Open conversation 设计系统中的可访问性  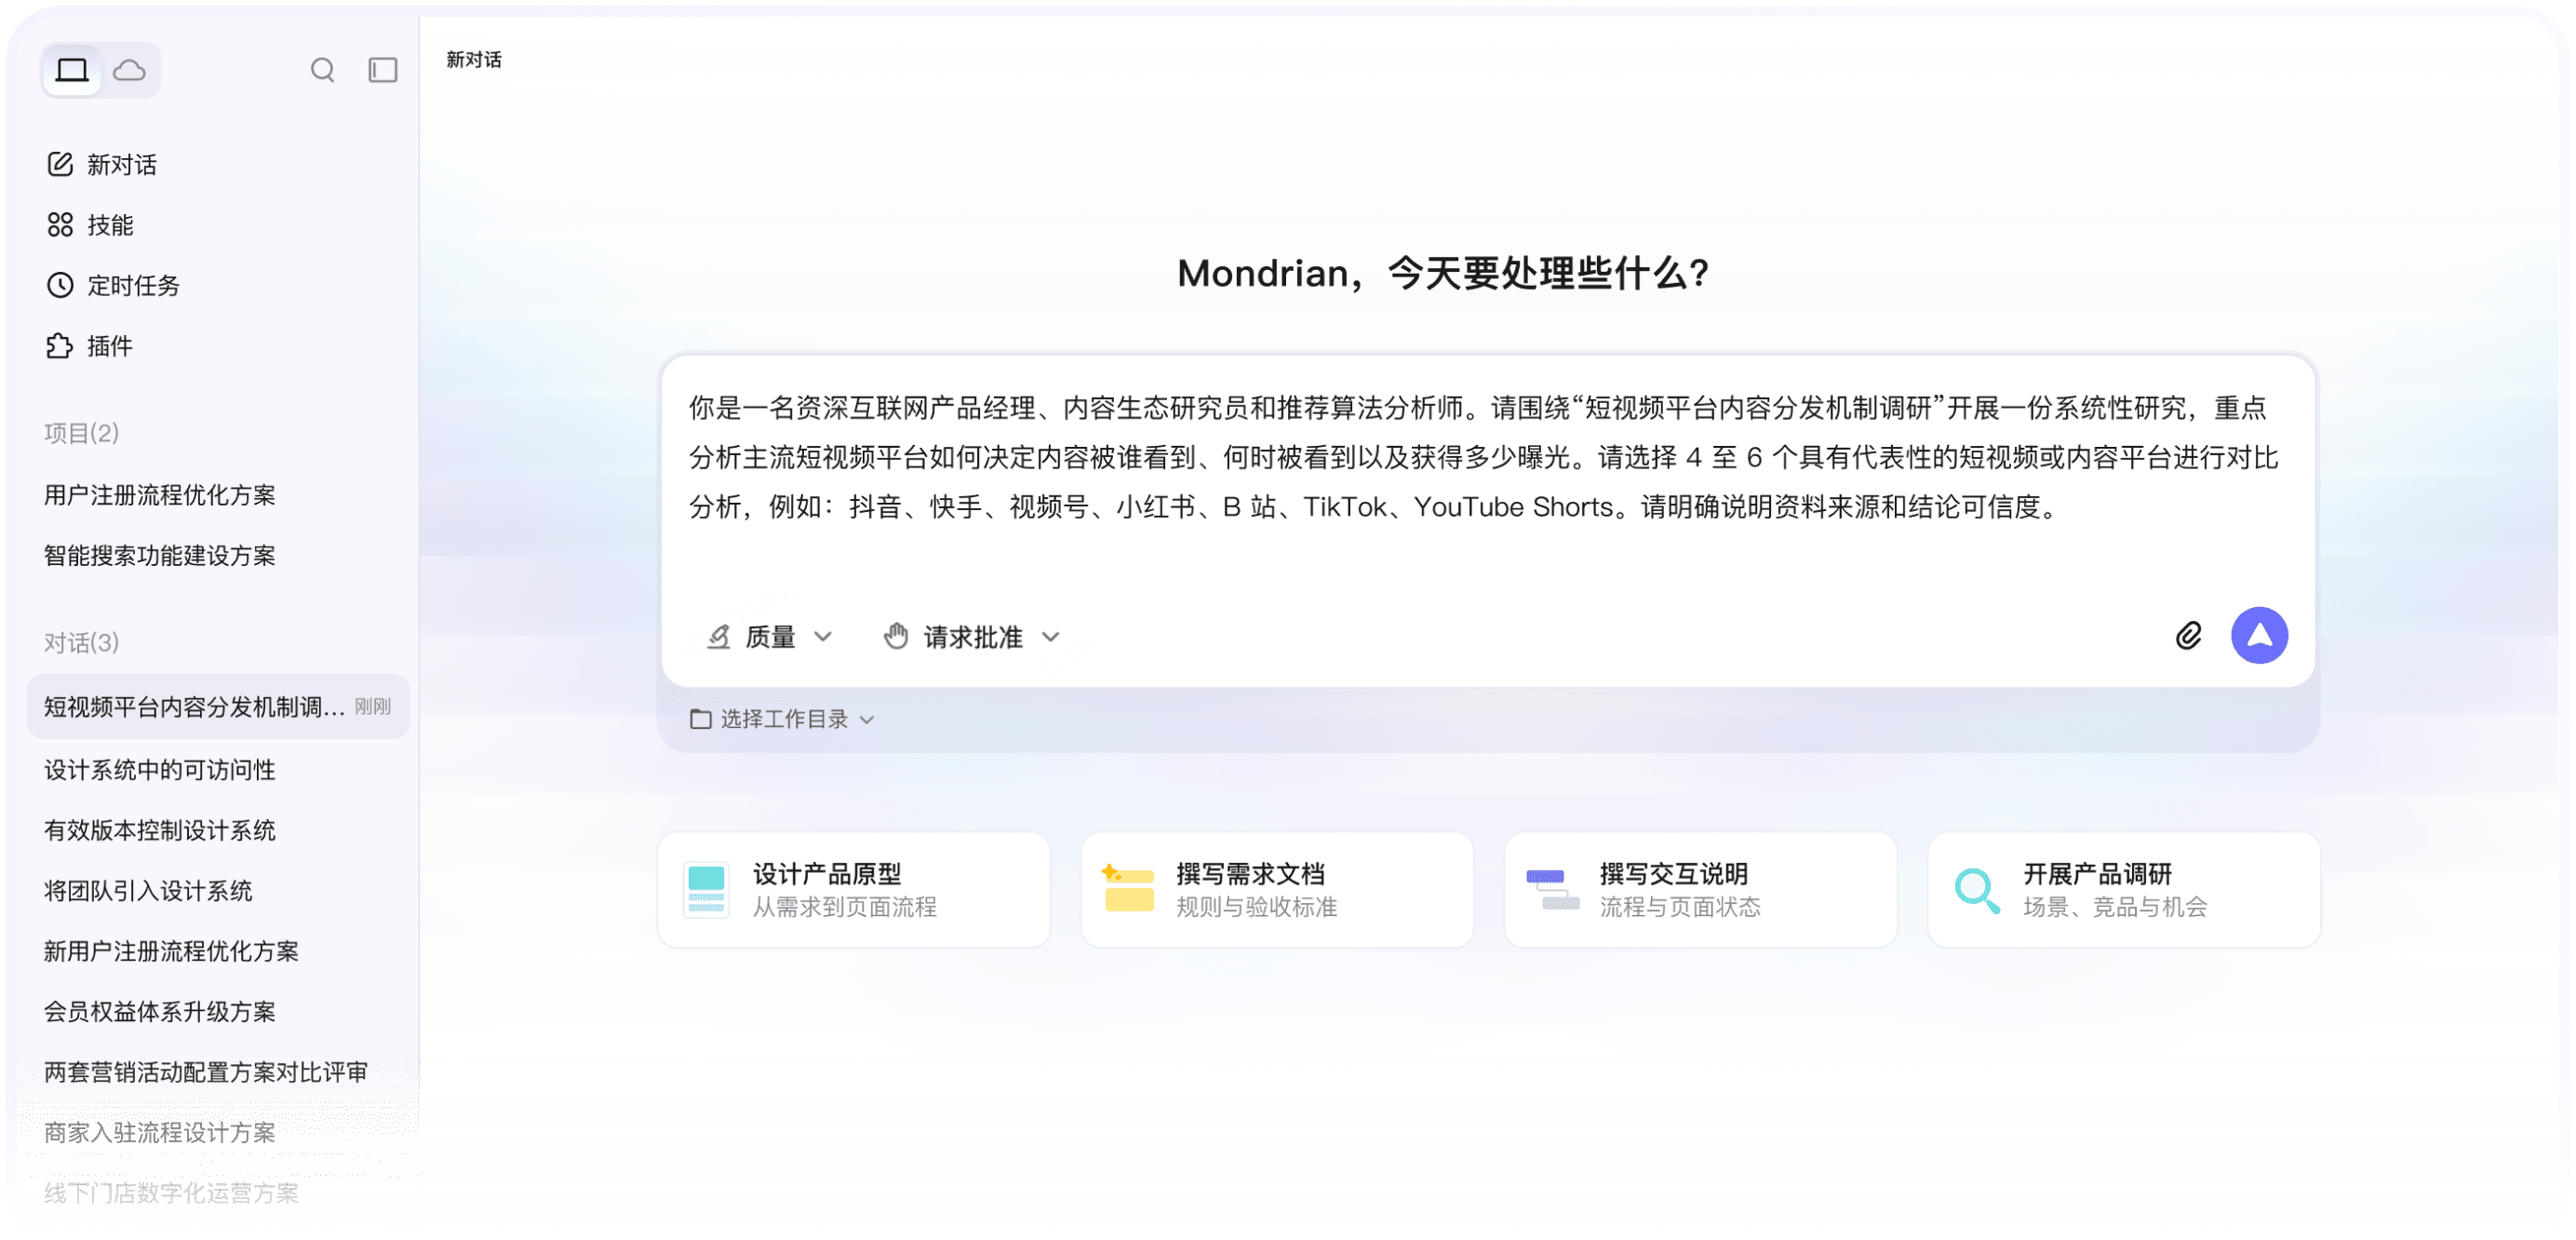(160, 770)
